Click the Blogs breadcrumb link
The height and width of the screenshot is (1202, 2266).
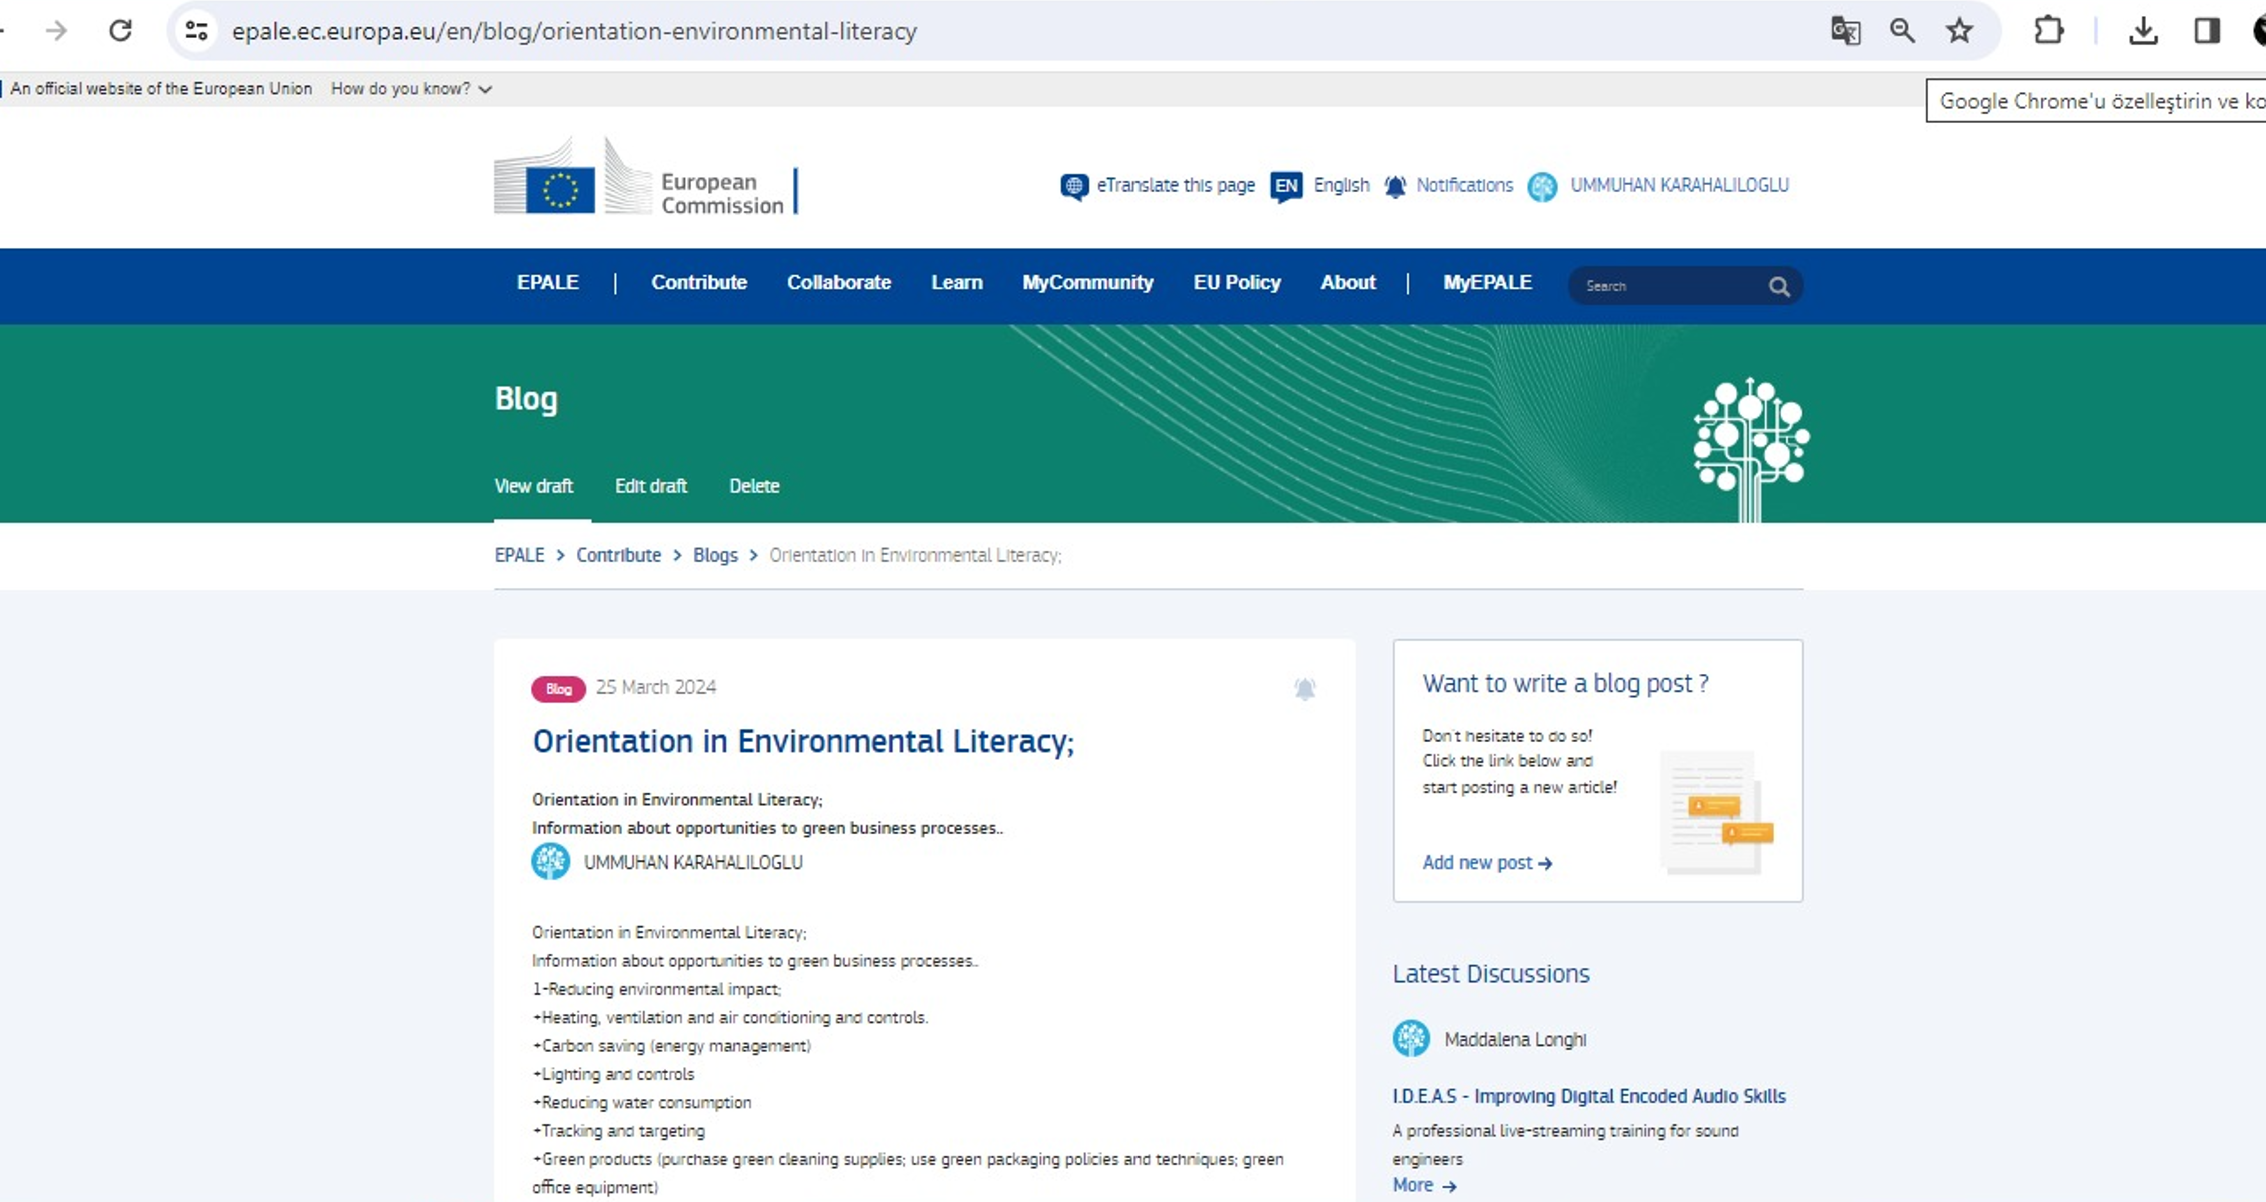tap(715, 555)
